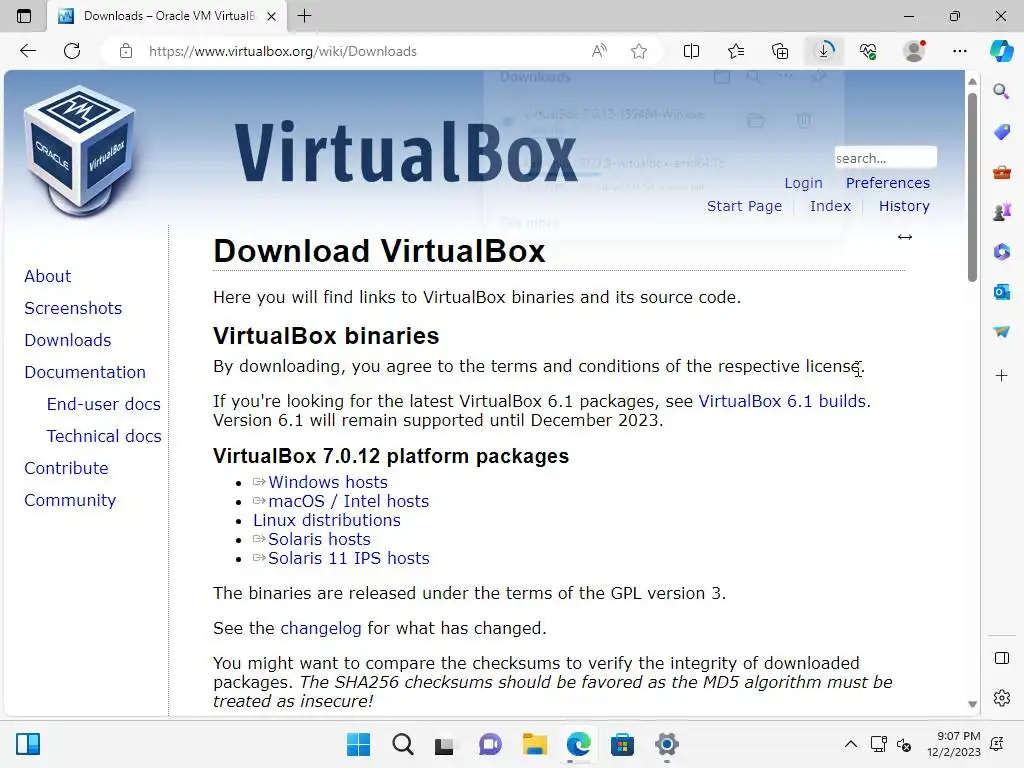
Task: Open Downloads in left navigation
Action: coord(68,340)
